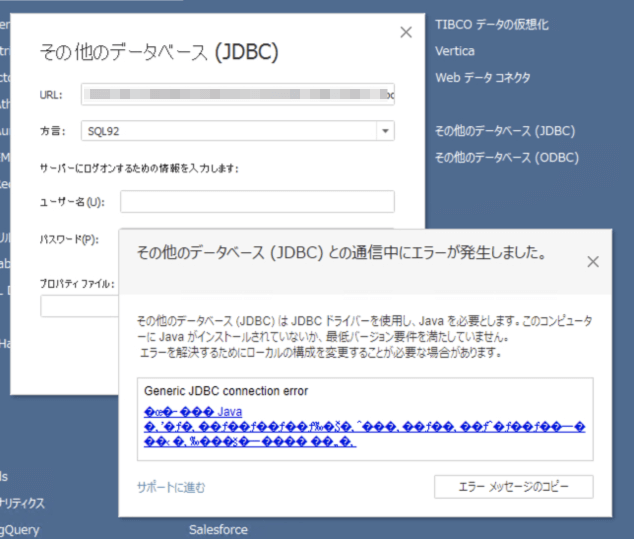Screen dimensions: 634x539
Task: Click the Generic JDBC connection error text
Action: [226, 391]
